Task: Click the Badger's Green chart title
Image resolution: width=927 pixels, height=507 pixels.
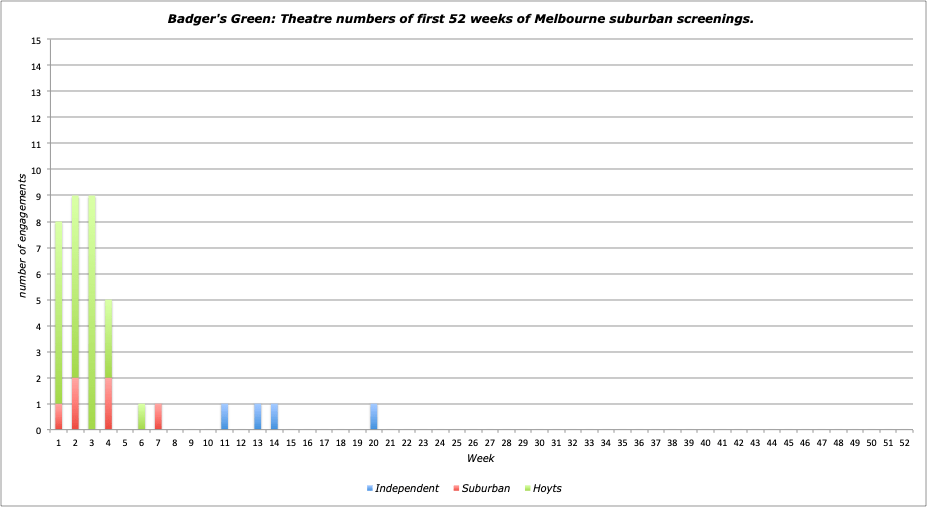Action: click(x=463, y=18)
